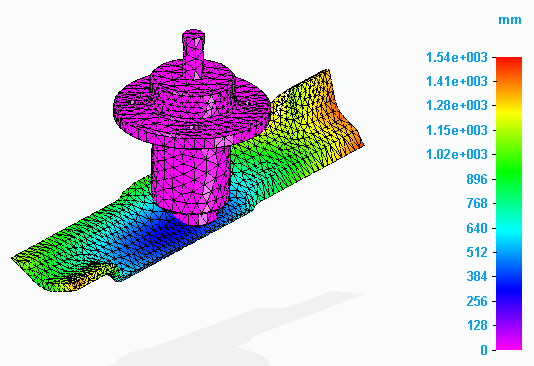Viewport: 534px width, 366px height.
Task: Click the mm units label
Action: (x=509, y=20)
